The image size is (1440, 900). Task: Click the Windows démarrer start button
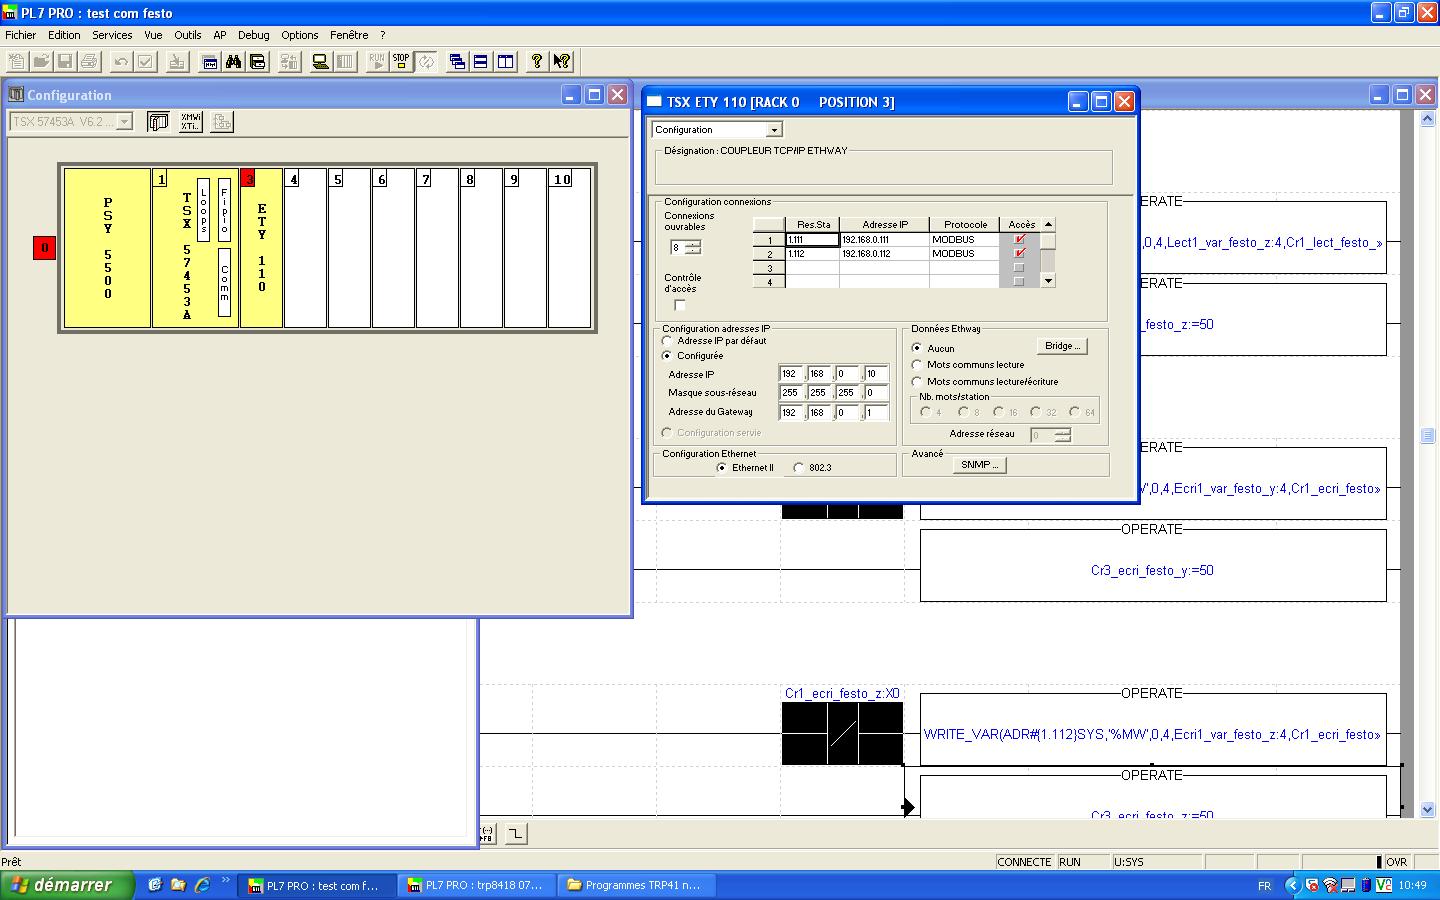tap(67, 885)
